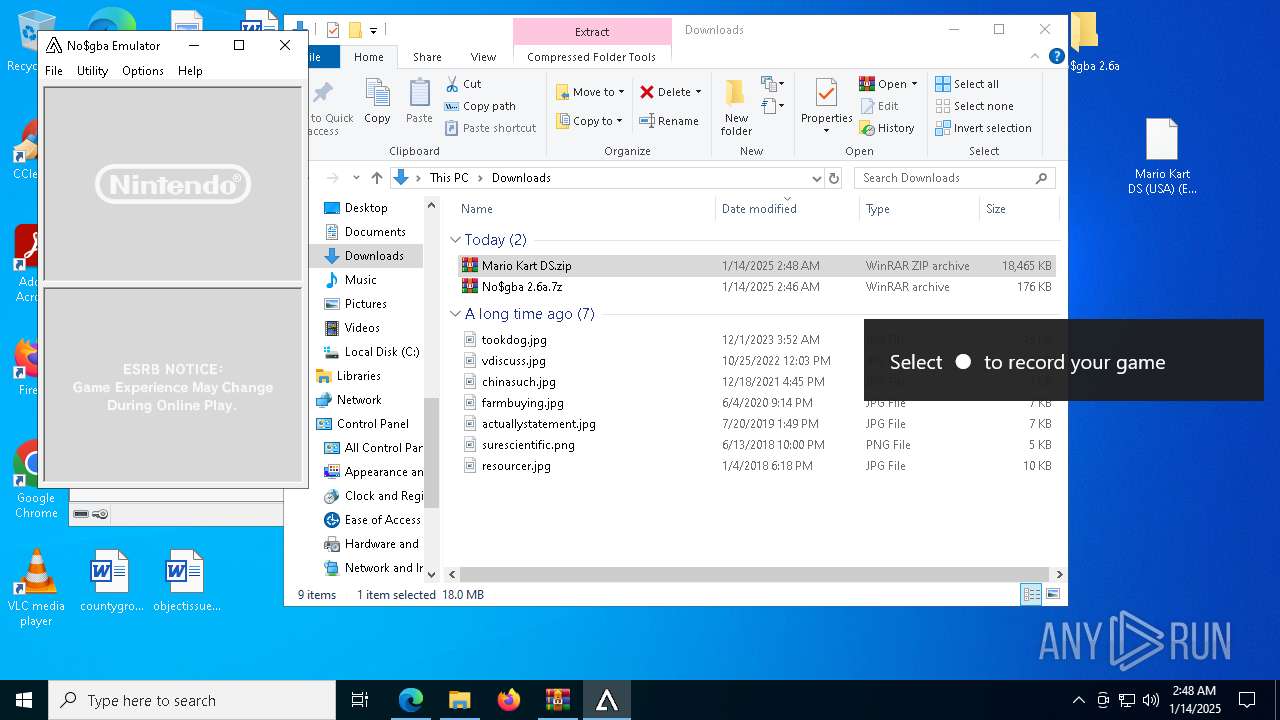Open the View ribbon tab
This screenshot has height=720, width=1280.
coord(483,57)
